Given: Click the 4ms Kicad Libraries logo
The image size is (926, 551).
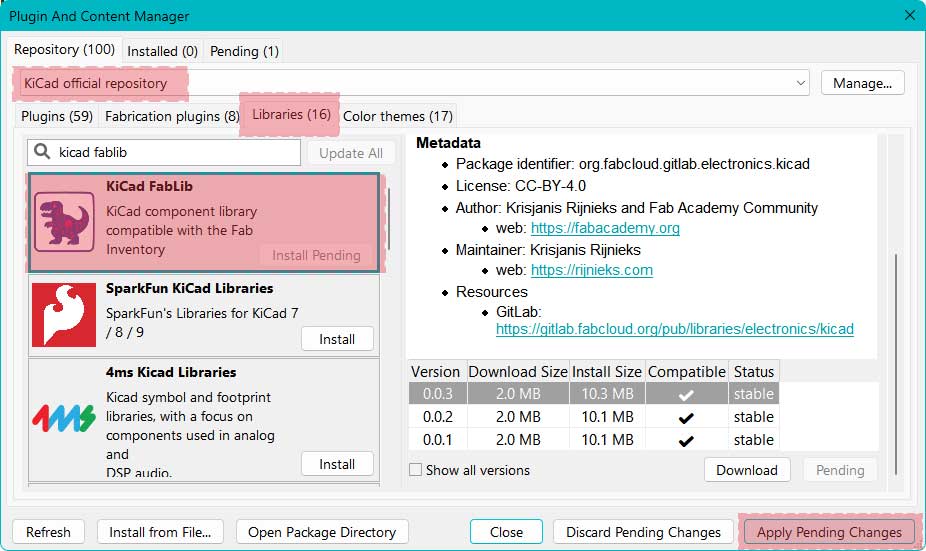Looking at the screenshot, I should coord(64,418).
